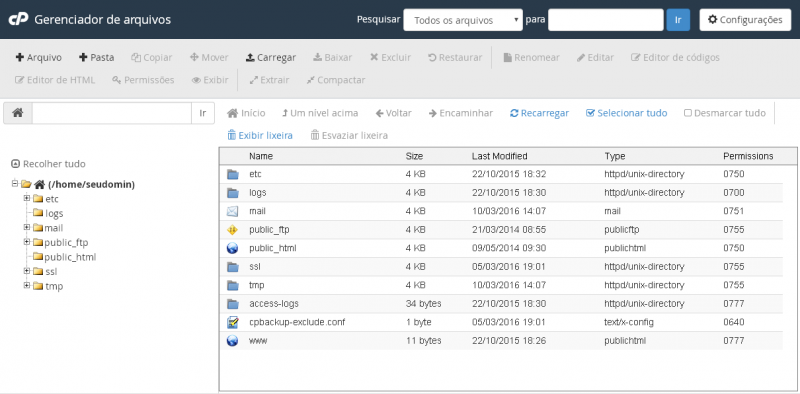This screenshot has width=800, height=394.
Task: Select the access-logs row name
Action: (x=274, y=304)
